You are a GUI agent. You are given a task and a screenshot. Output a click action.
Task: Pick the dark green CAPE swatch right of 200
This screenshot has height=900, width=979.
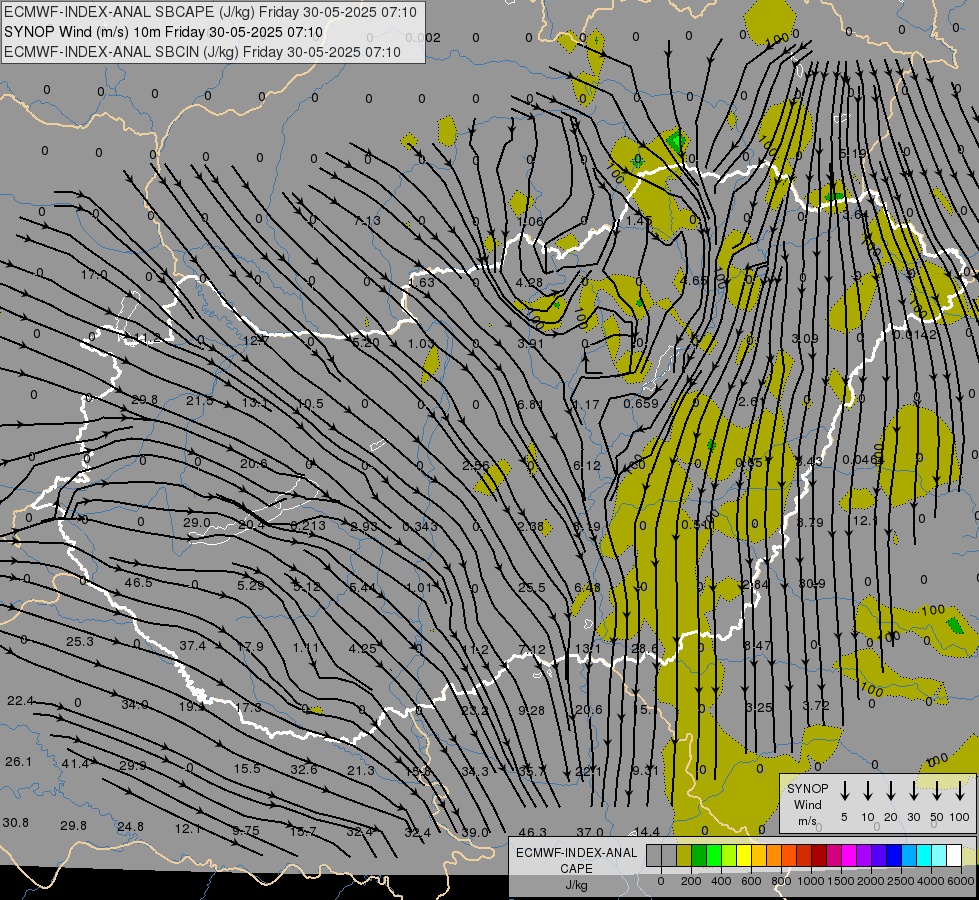click(x=699, y=855)
